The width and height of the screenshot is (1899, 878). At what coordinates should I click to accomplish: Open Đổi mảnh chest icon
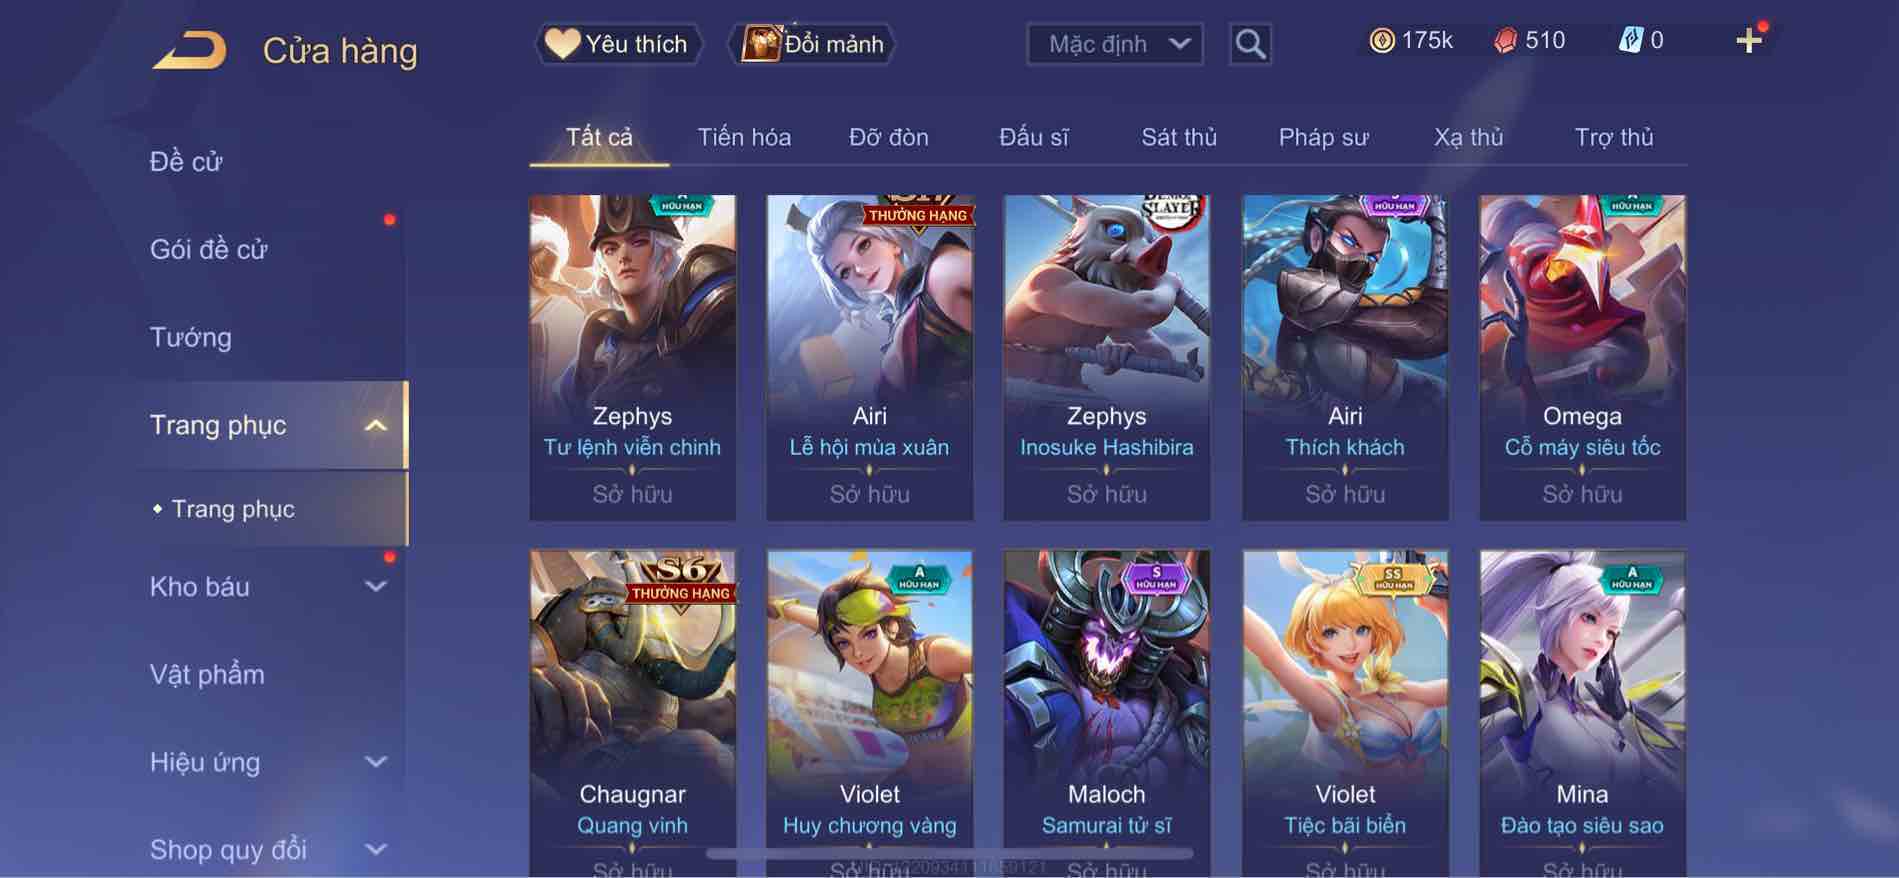pos(814,44)
